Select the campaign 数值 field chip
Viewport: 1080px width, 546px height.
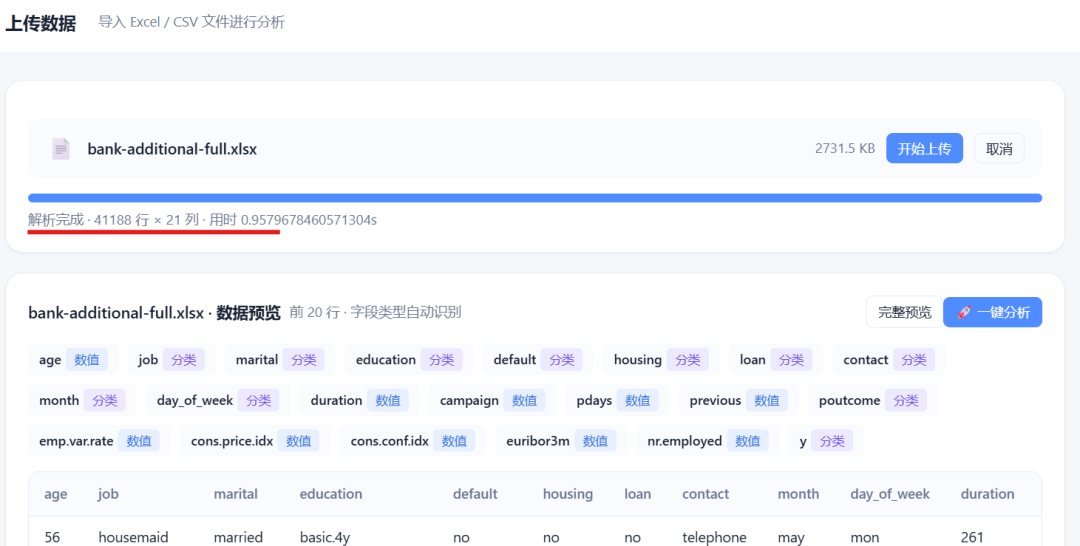[x=492, y=400]
